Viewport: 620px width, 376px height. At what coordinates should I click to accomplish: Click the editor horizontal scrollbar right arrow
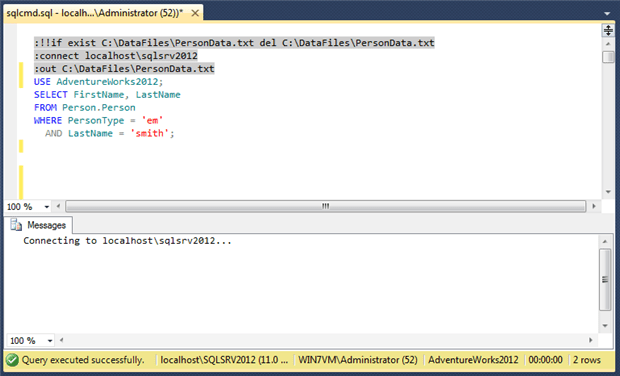(594, 206)
